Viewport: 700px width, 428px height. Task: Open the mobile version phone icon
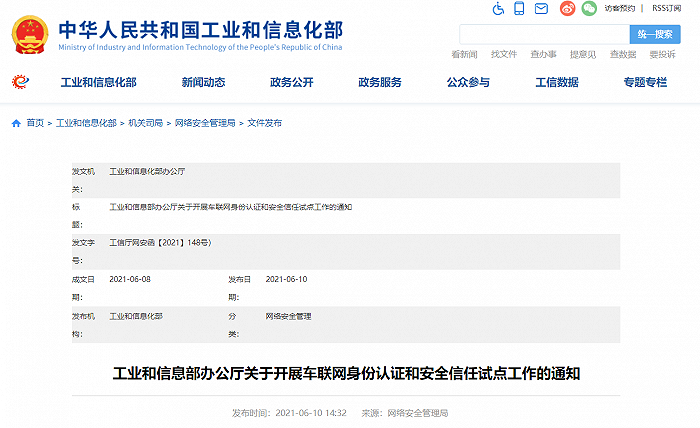[520, 9]
